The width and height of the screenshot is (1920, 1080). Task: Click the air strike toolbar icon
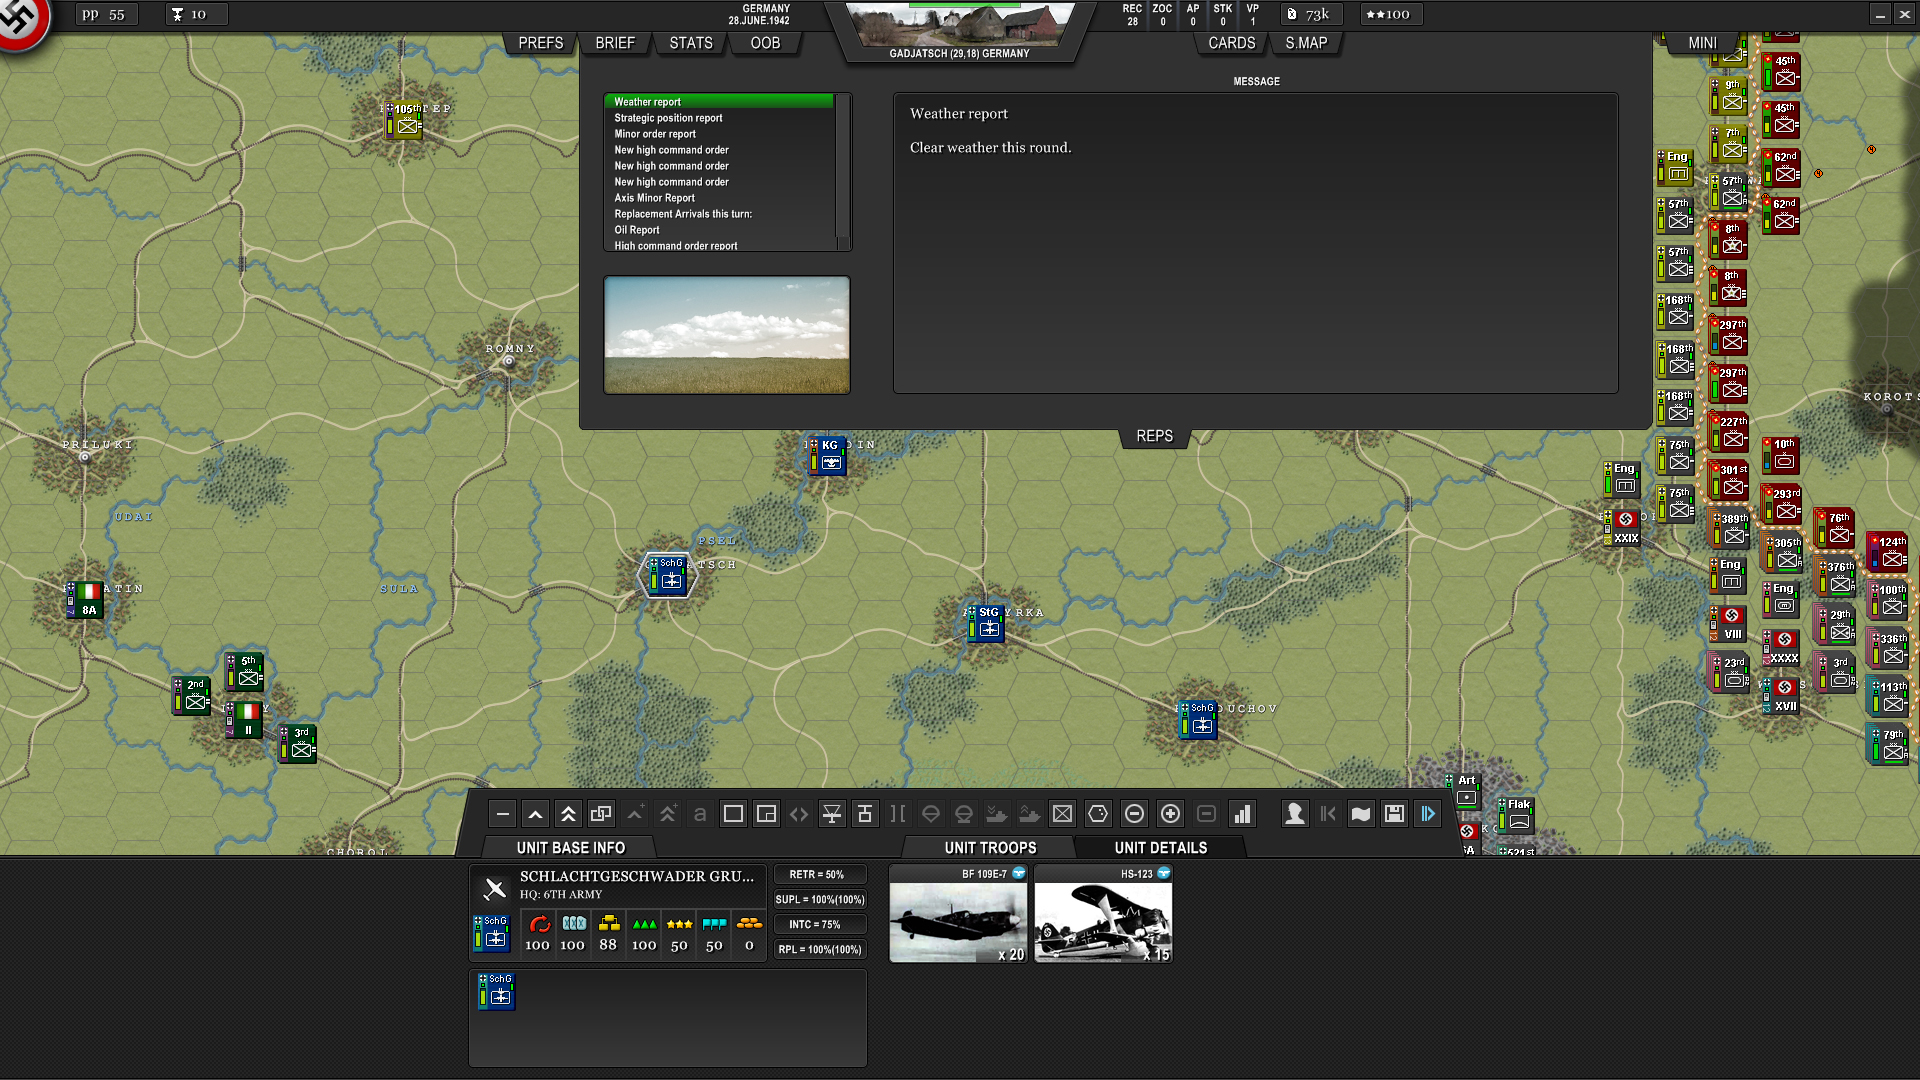click(x=832, y=814)
